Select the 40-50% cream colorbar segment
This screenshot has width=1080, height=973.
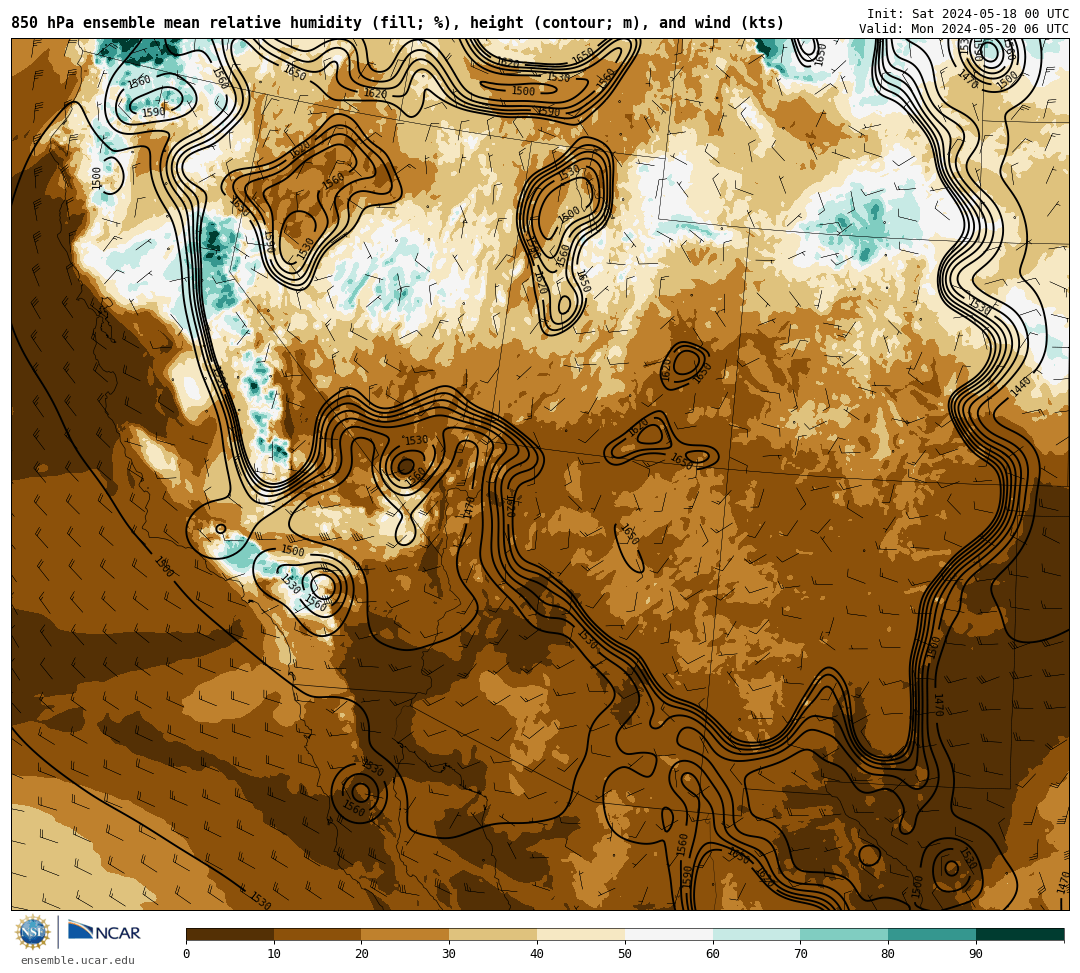point(581,934)
